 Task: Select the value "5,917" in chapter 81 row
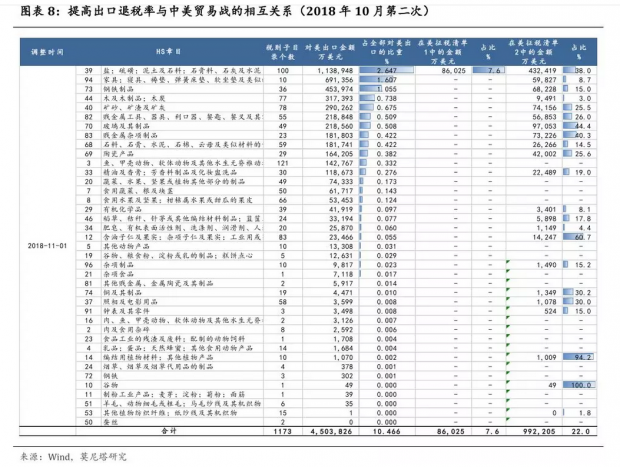[x=343, y=284]
